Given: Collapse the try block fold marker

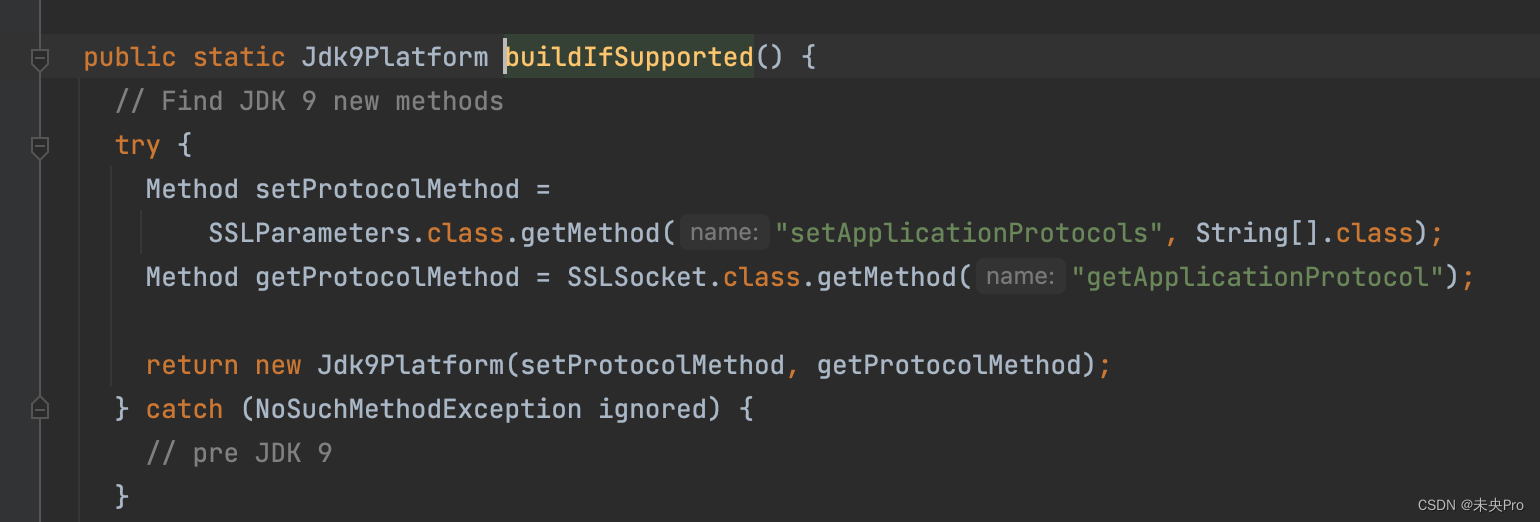Looking at the screenshot, I should [39, 147].
